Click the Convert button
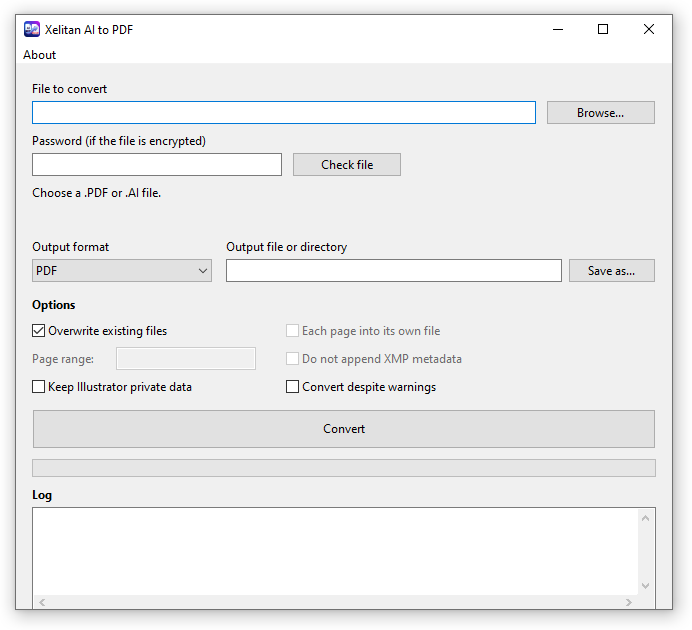Viewport: 692px width, 630px height. tap(344, 429)
